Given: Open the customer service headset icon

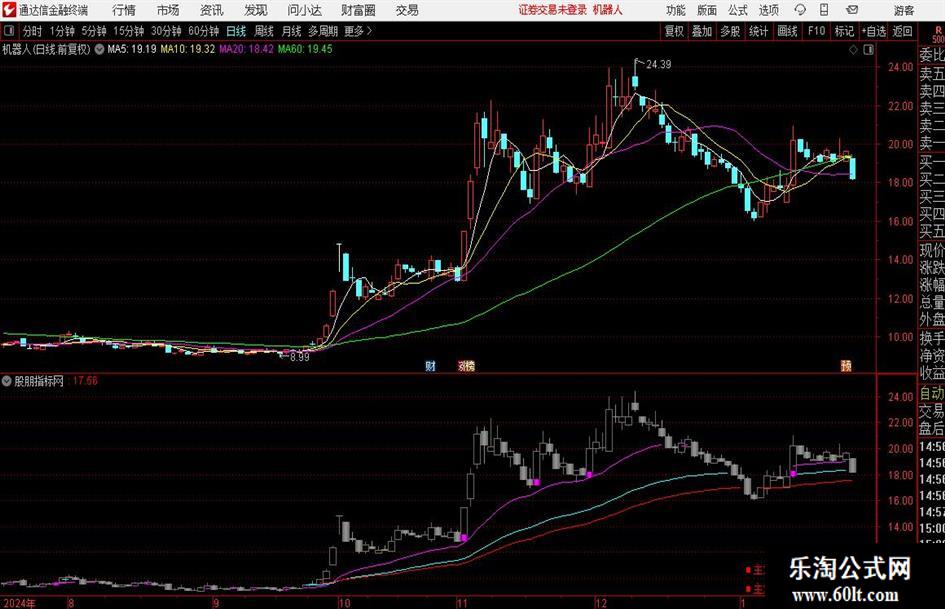Looking at the screenshot, I should point(800,10).
